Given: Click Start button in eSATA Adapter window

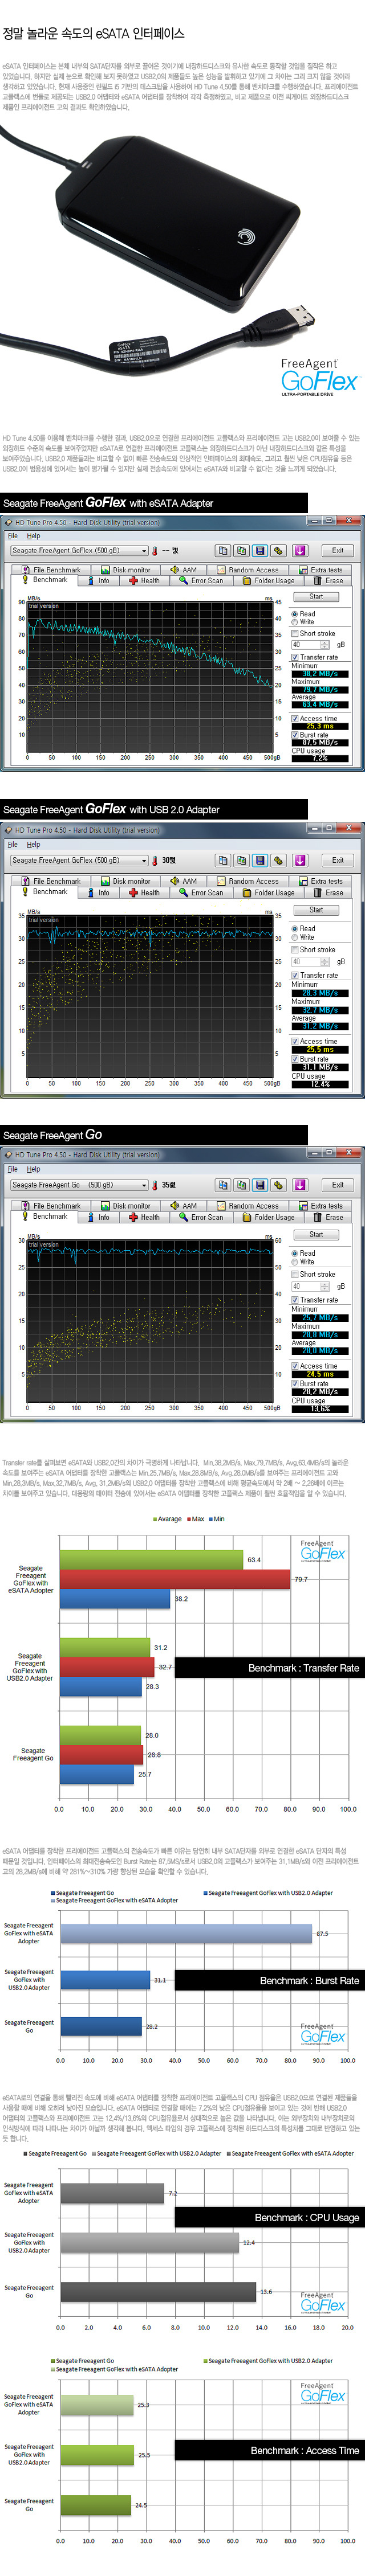Looking at the screenshot, I should click(x=316, y=597).
